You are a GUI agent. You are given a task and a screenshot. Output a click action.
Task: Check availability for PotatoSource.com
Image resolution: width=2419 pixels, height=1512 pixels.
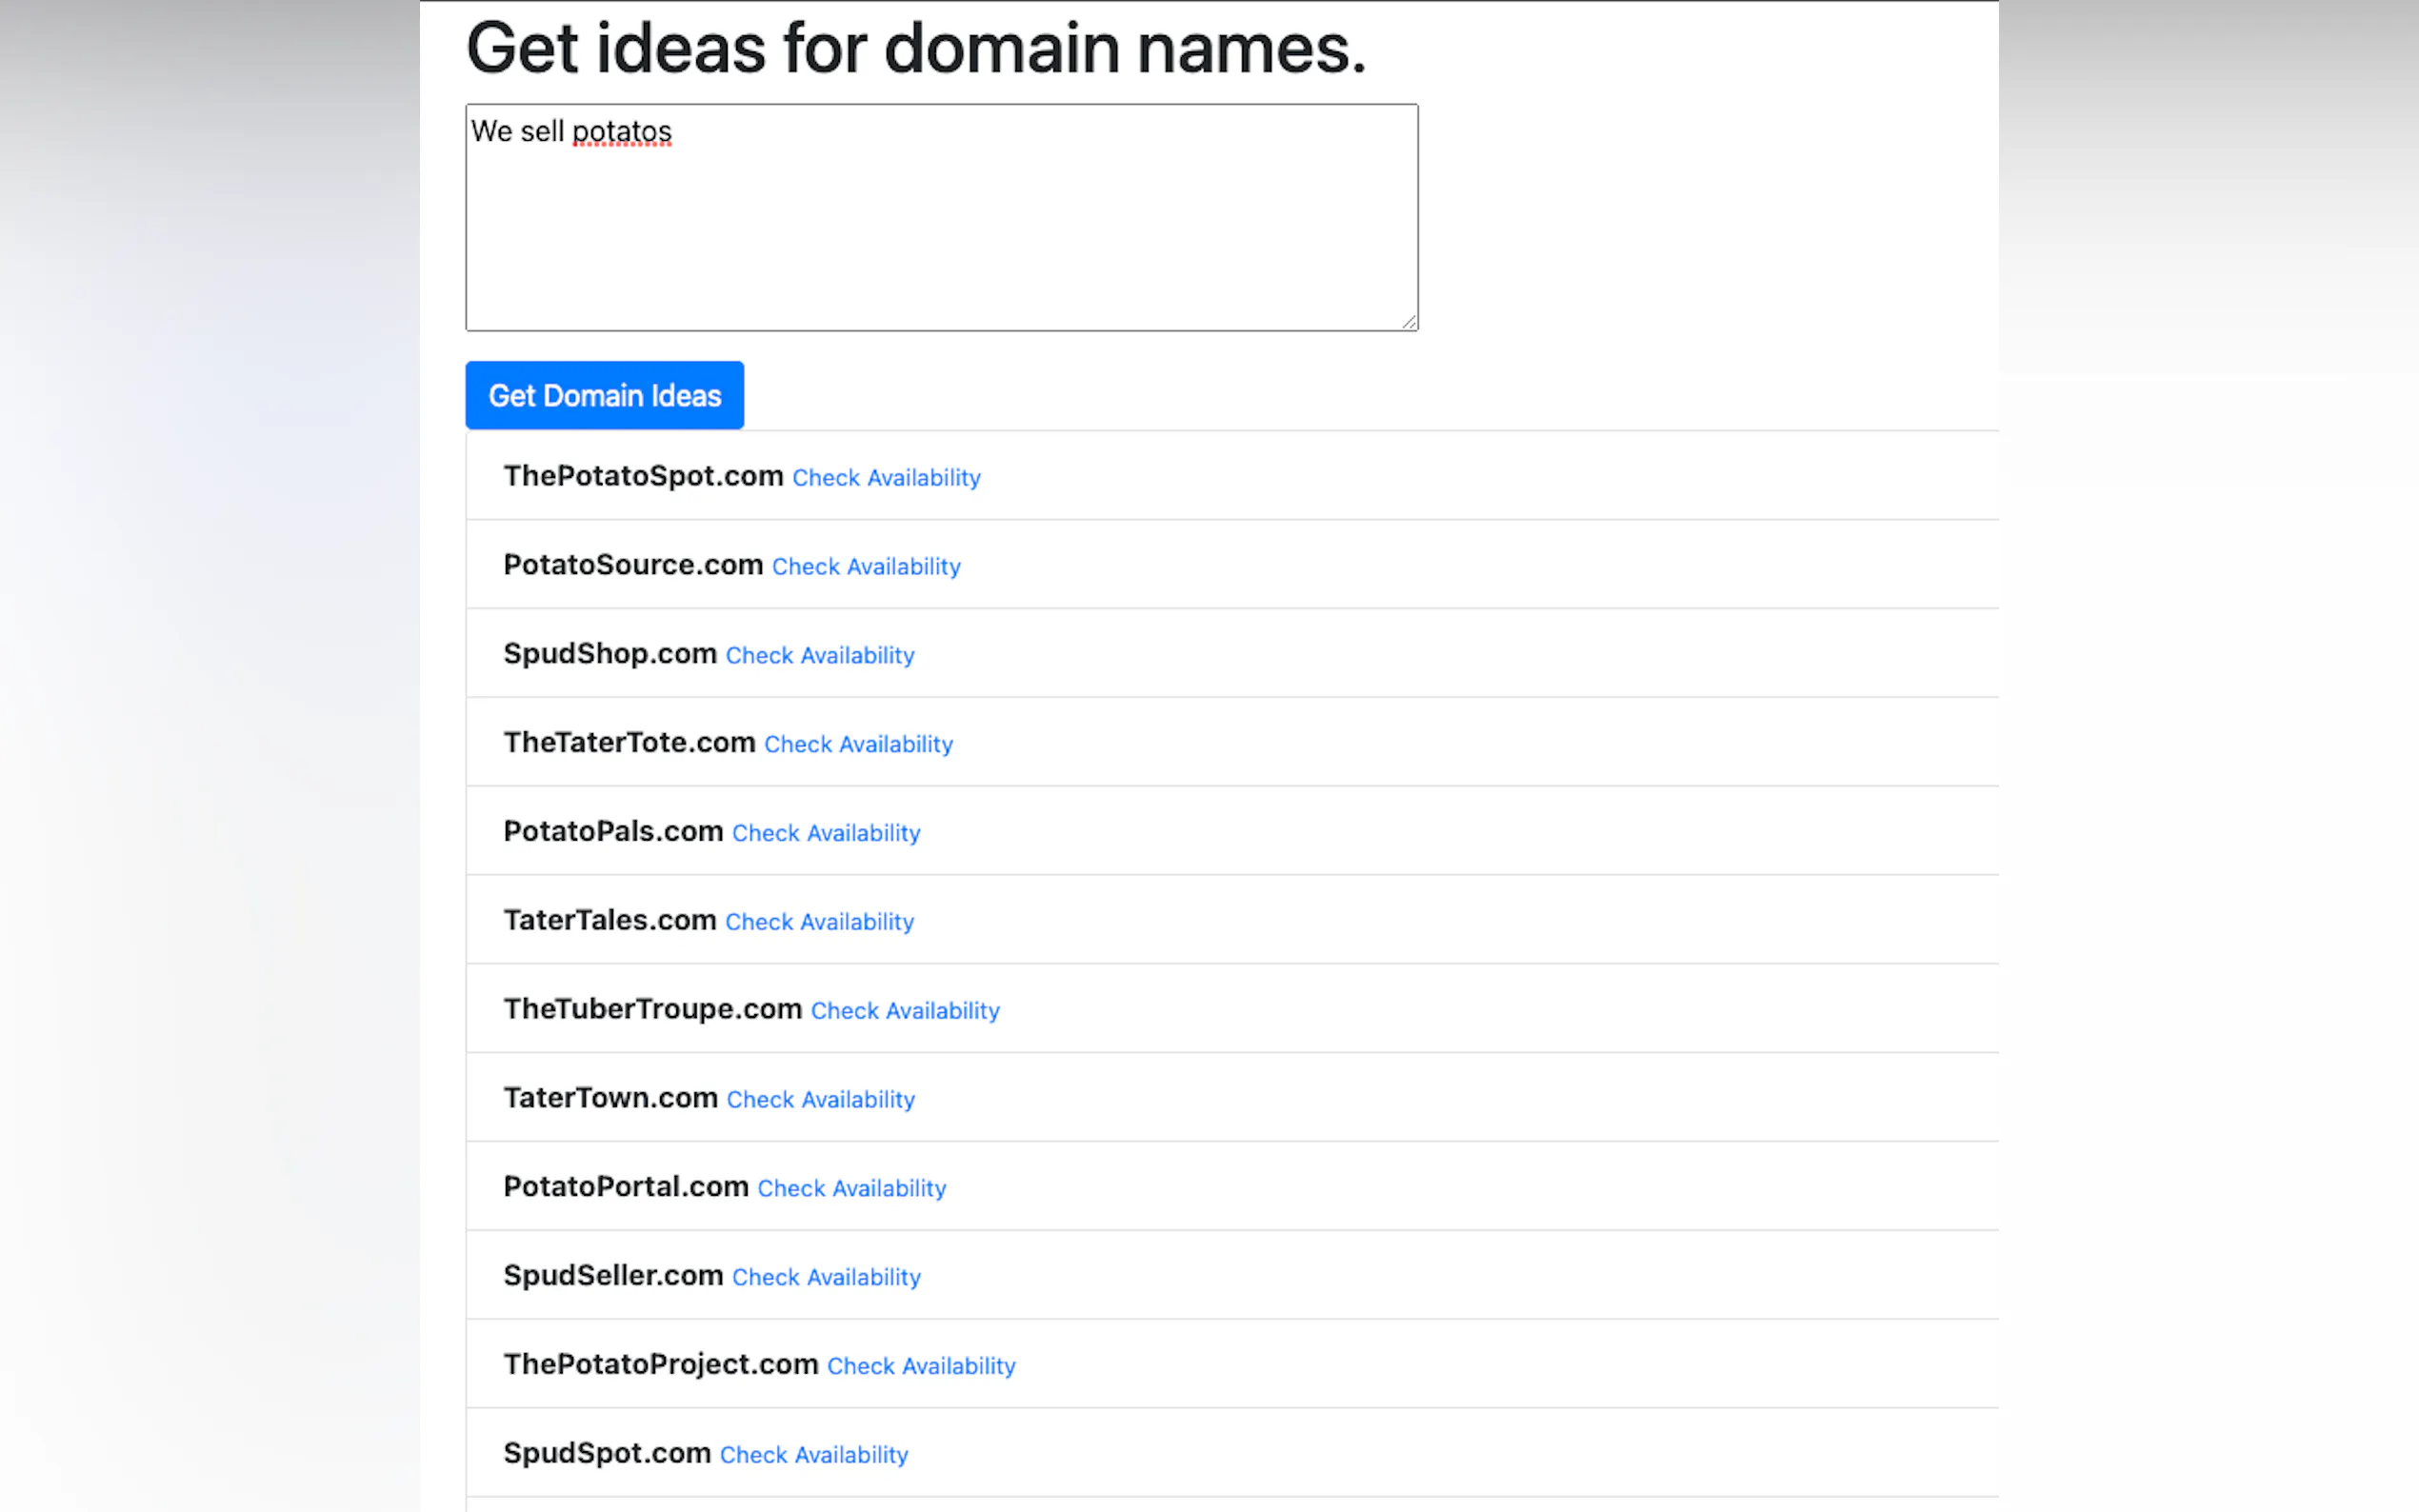point(866,567)
